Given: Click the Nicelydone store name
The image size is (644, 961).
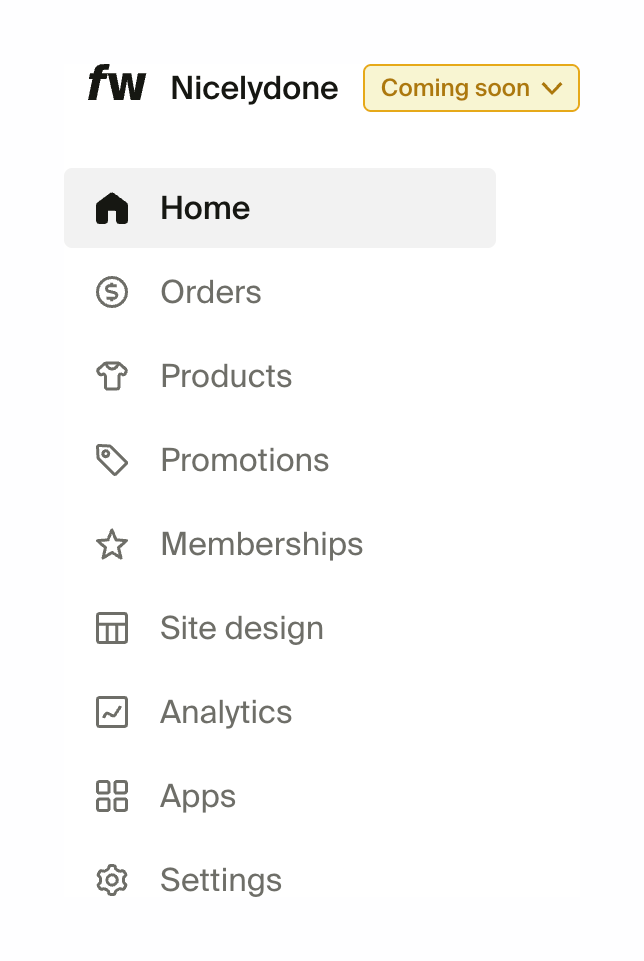Looking at the screenshot, I should [254, 88].
